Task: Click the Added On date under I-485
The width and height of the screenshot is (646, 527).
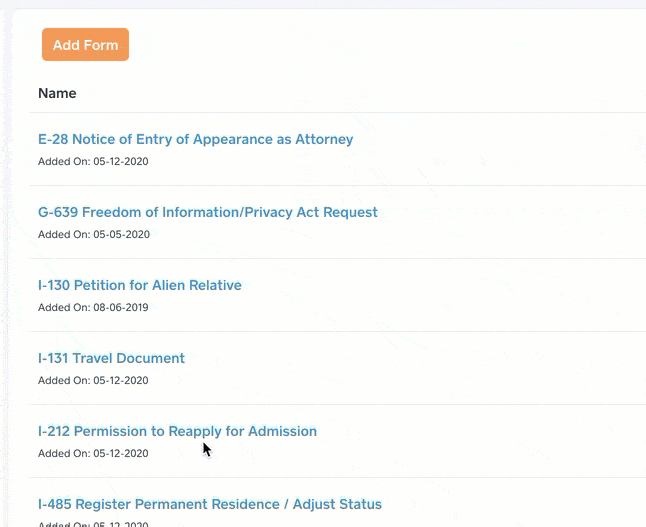Action: (93, 523)
